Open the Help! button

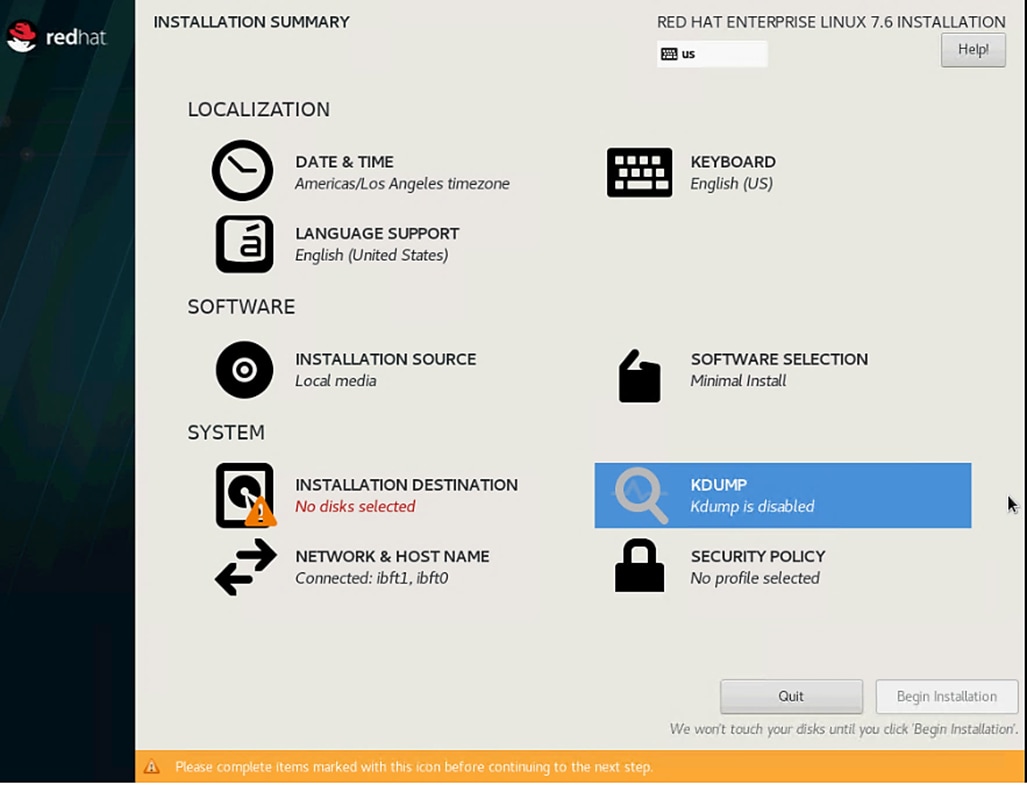(973, 50)
